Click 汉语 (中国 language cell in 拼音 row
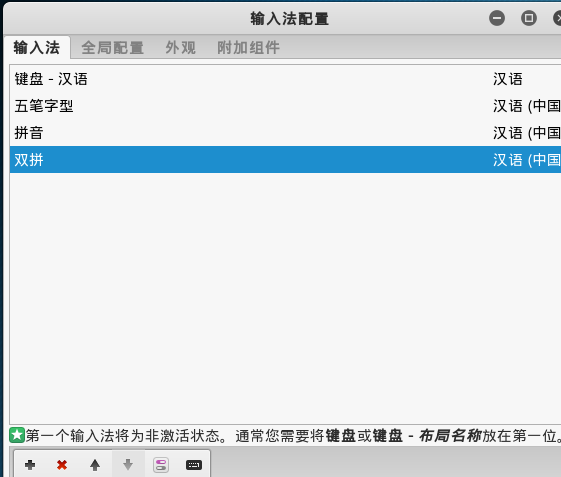The height and width of the screenshot is (477, 561). [526, 133]
